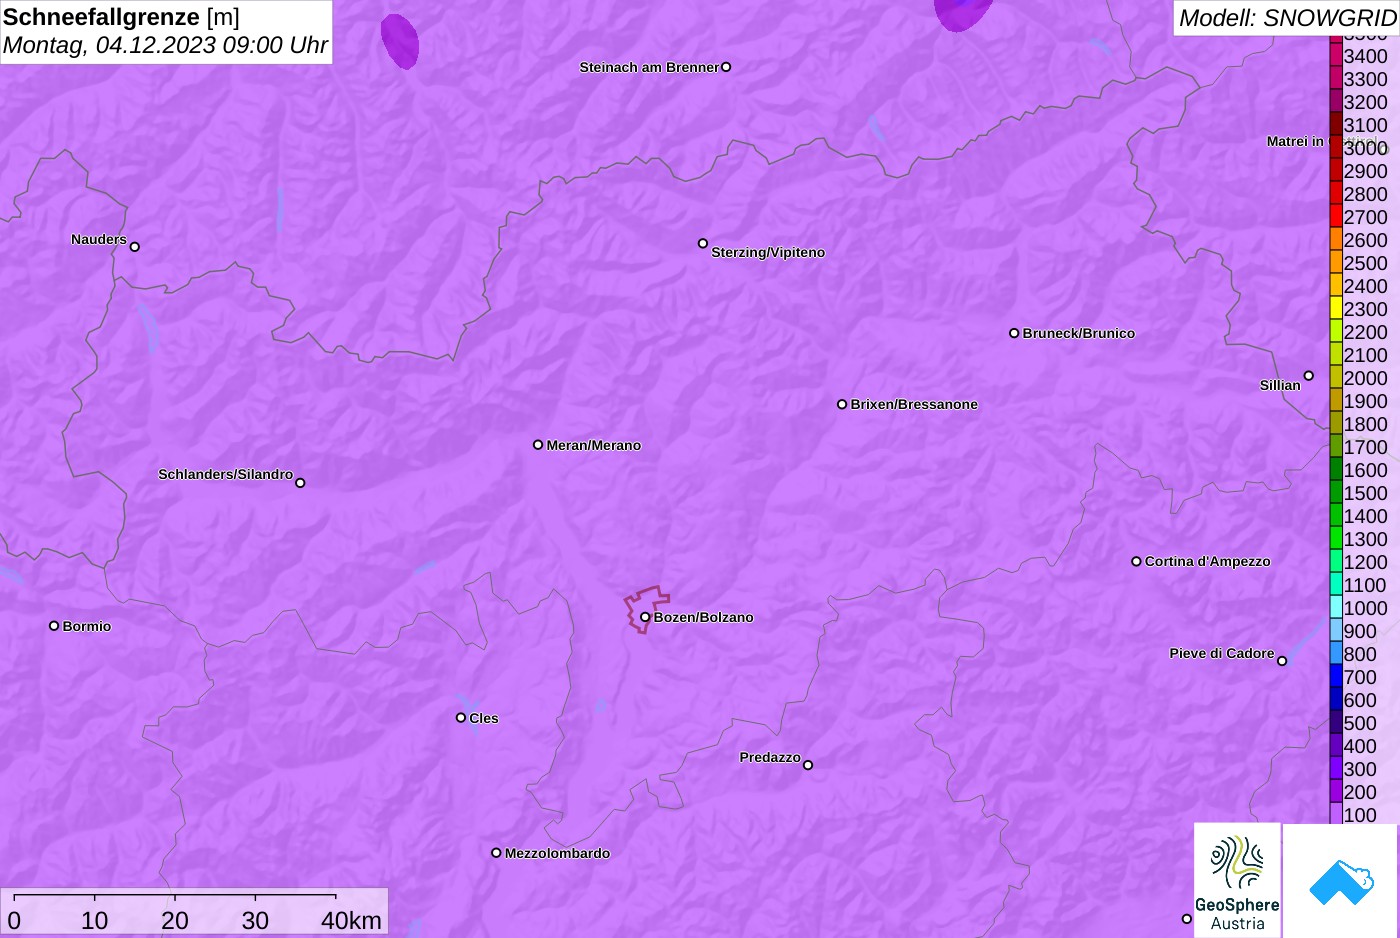Click the Brixen/Bressanone marker dot
The height and width of the screenshot is (938, 1400).
tap(842, 404)
